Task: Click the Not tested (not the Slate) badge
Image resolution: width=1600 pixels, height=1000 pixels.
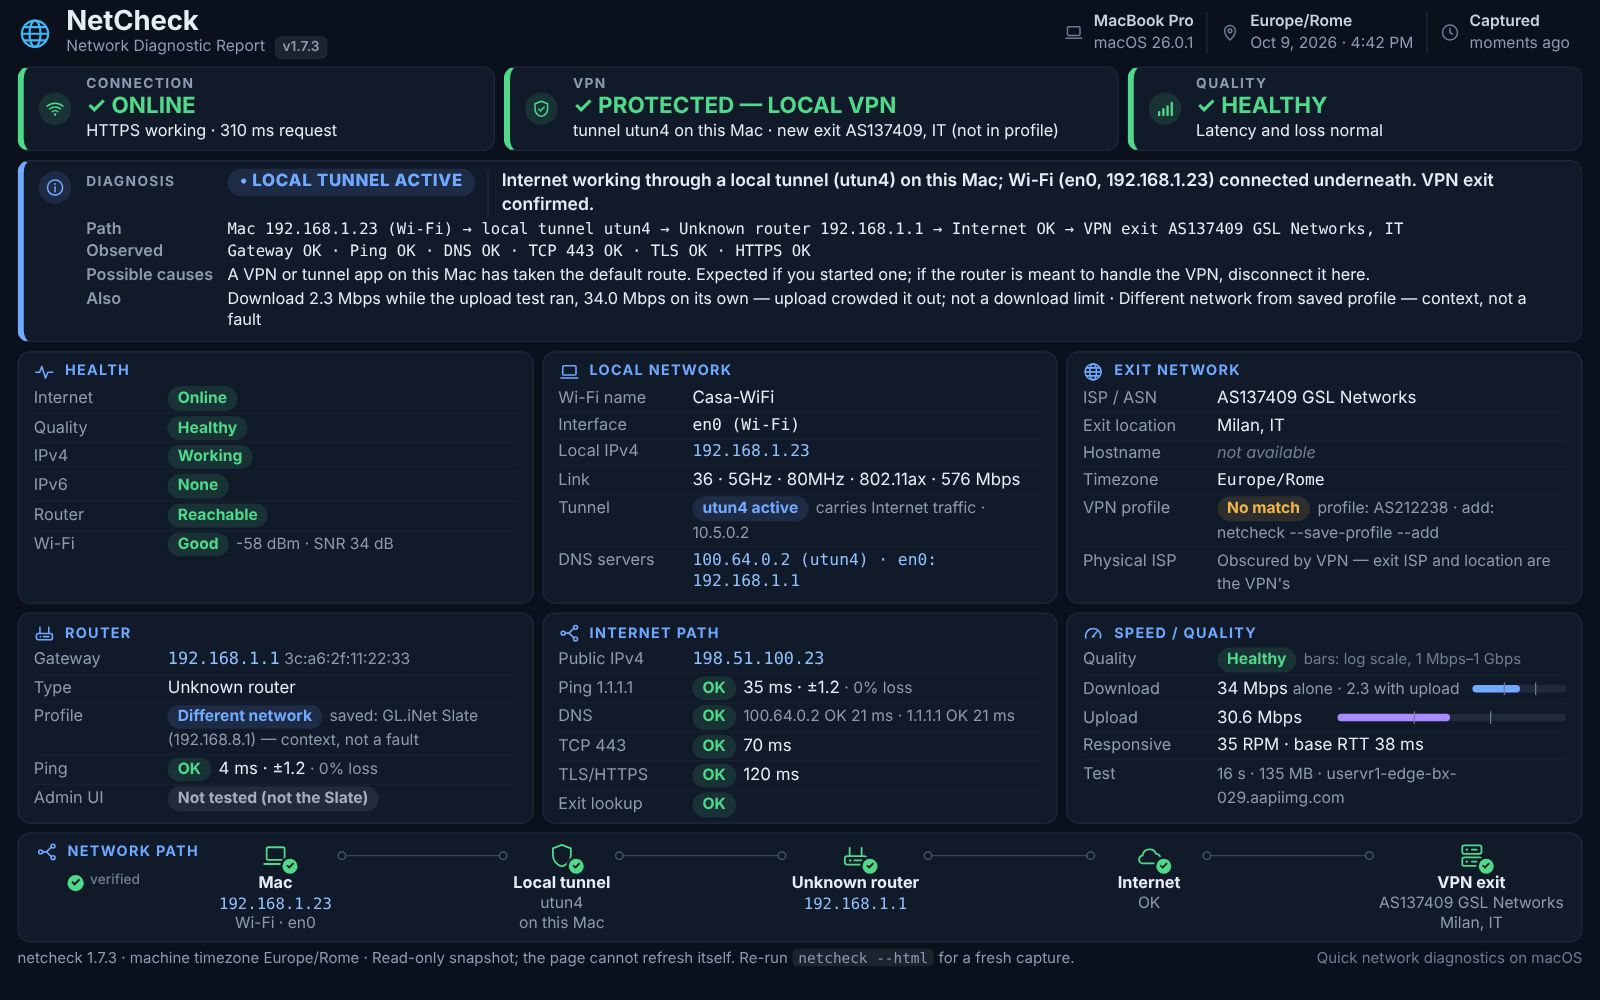Action: pyautogui.click(x=273, y=798)
